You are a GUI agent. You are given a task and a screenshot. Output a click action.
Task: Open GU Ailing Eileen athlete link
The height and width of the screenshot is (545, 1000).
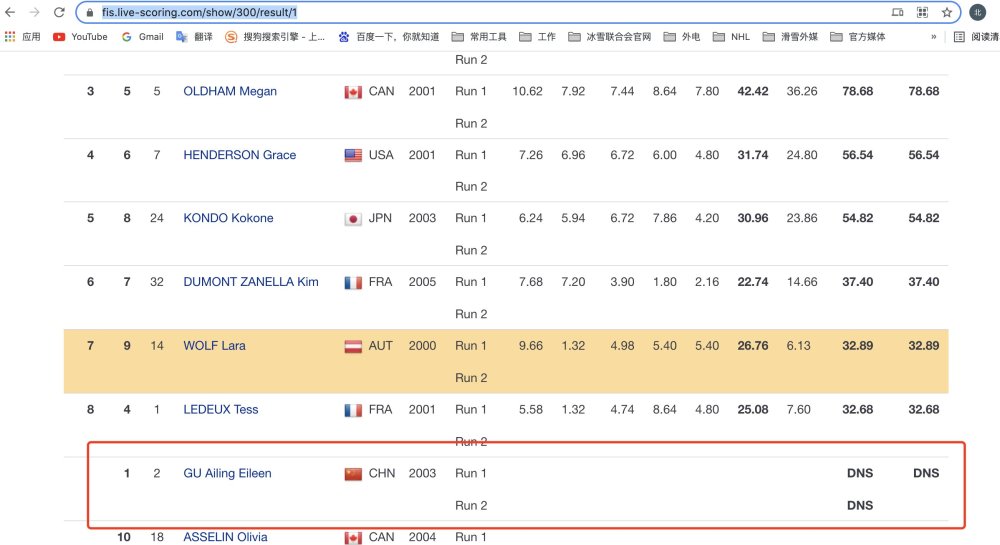[227, 473]
